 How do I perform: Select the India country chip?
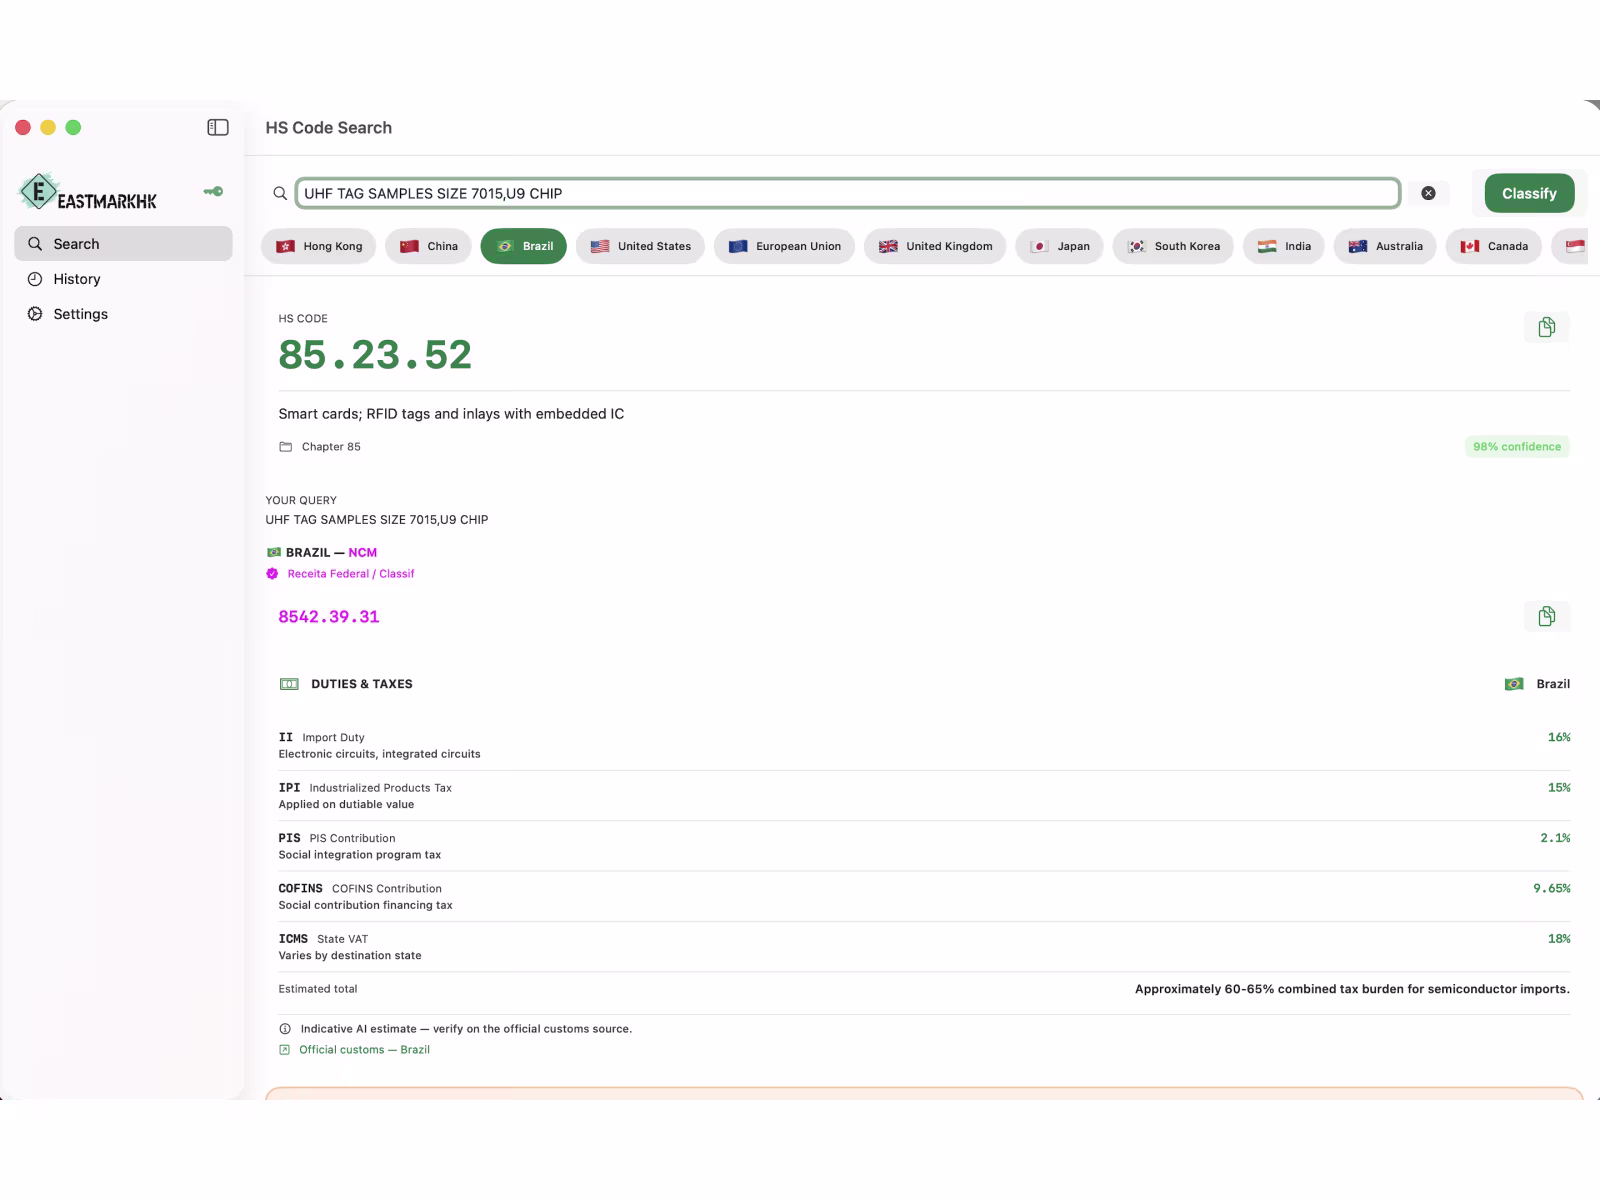click(x=1284, y=246)
